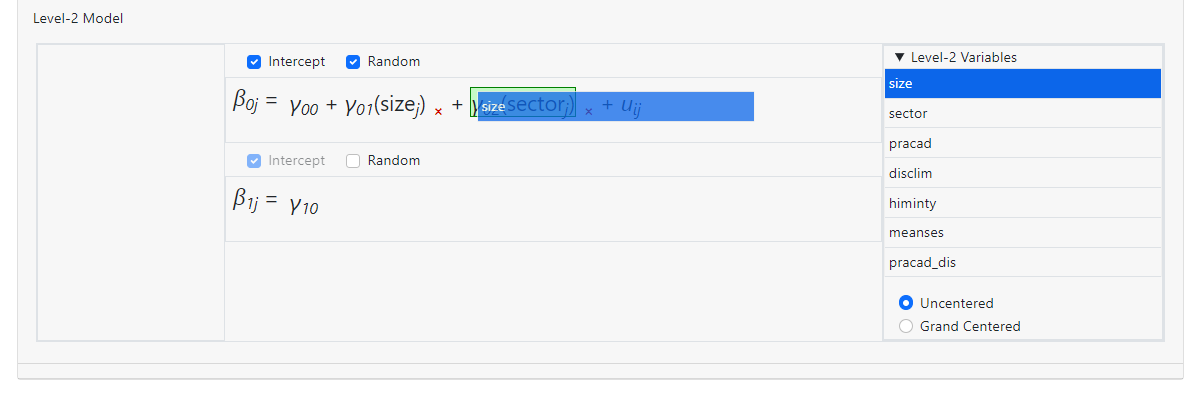
Task: Click the γ00 intercept term
Action: pyautogui.click(x=303, y=107)
